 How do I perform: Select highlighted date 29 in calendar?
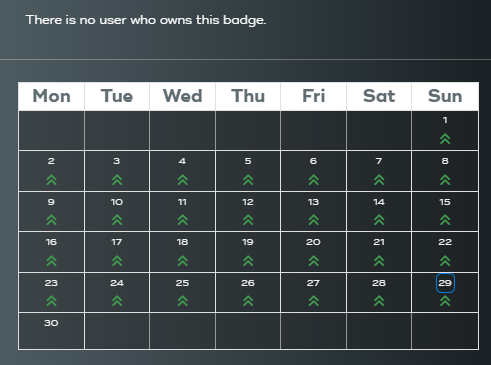tap(445, 283)
